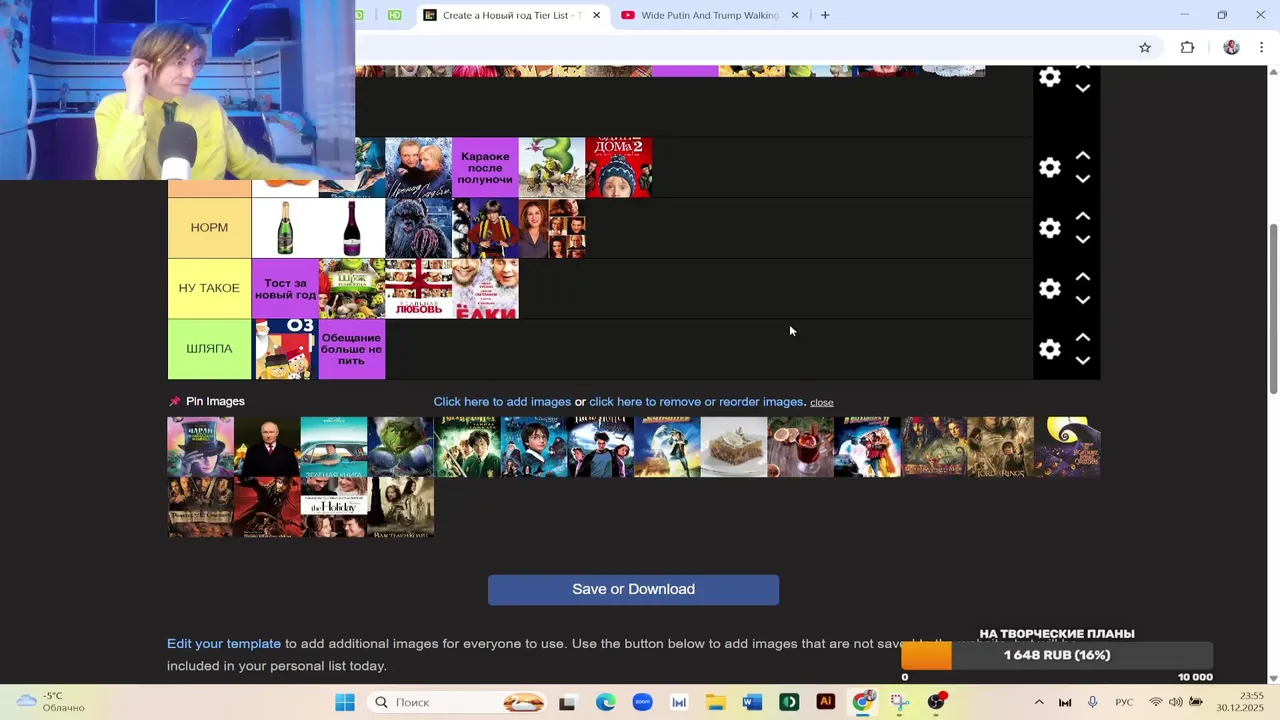Open the Chrome profile avatar

[1231, 47]
